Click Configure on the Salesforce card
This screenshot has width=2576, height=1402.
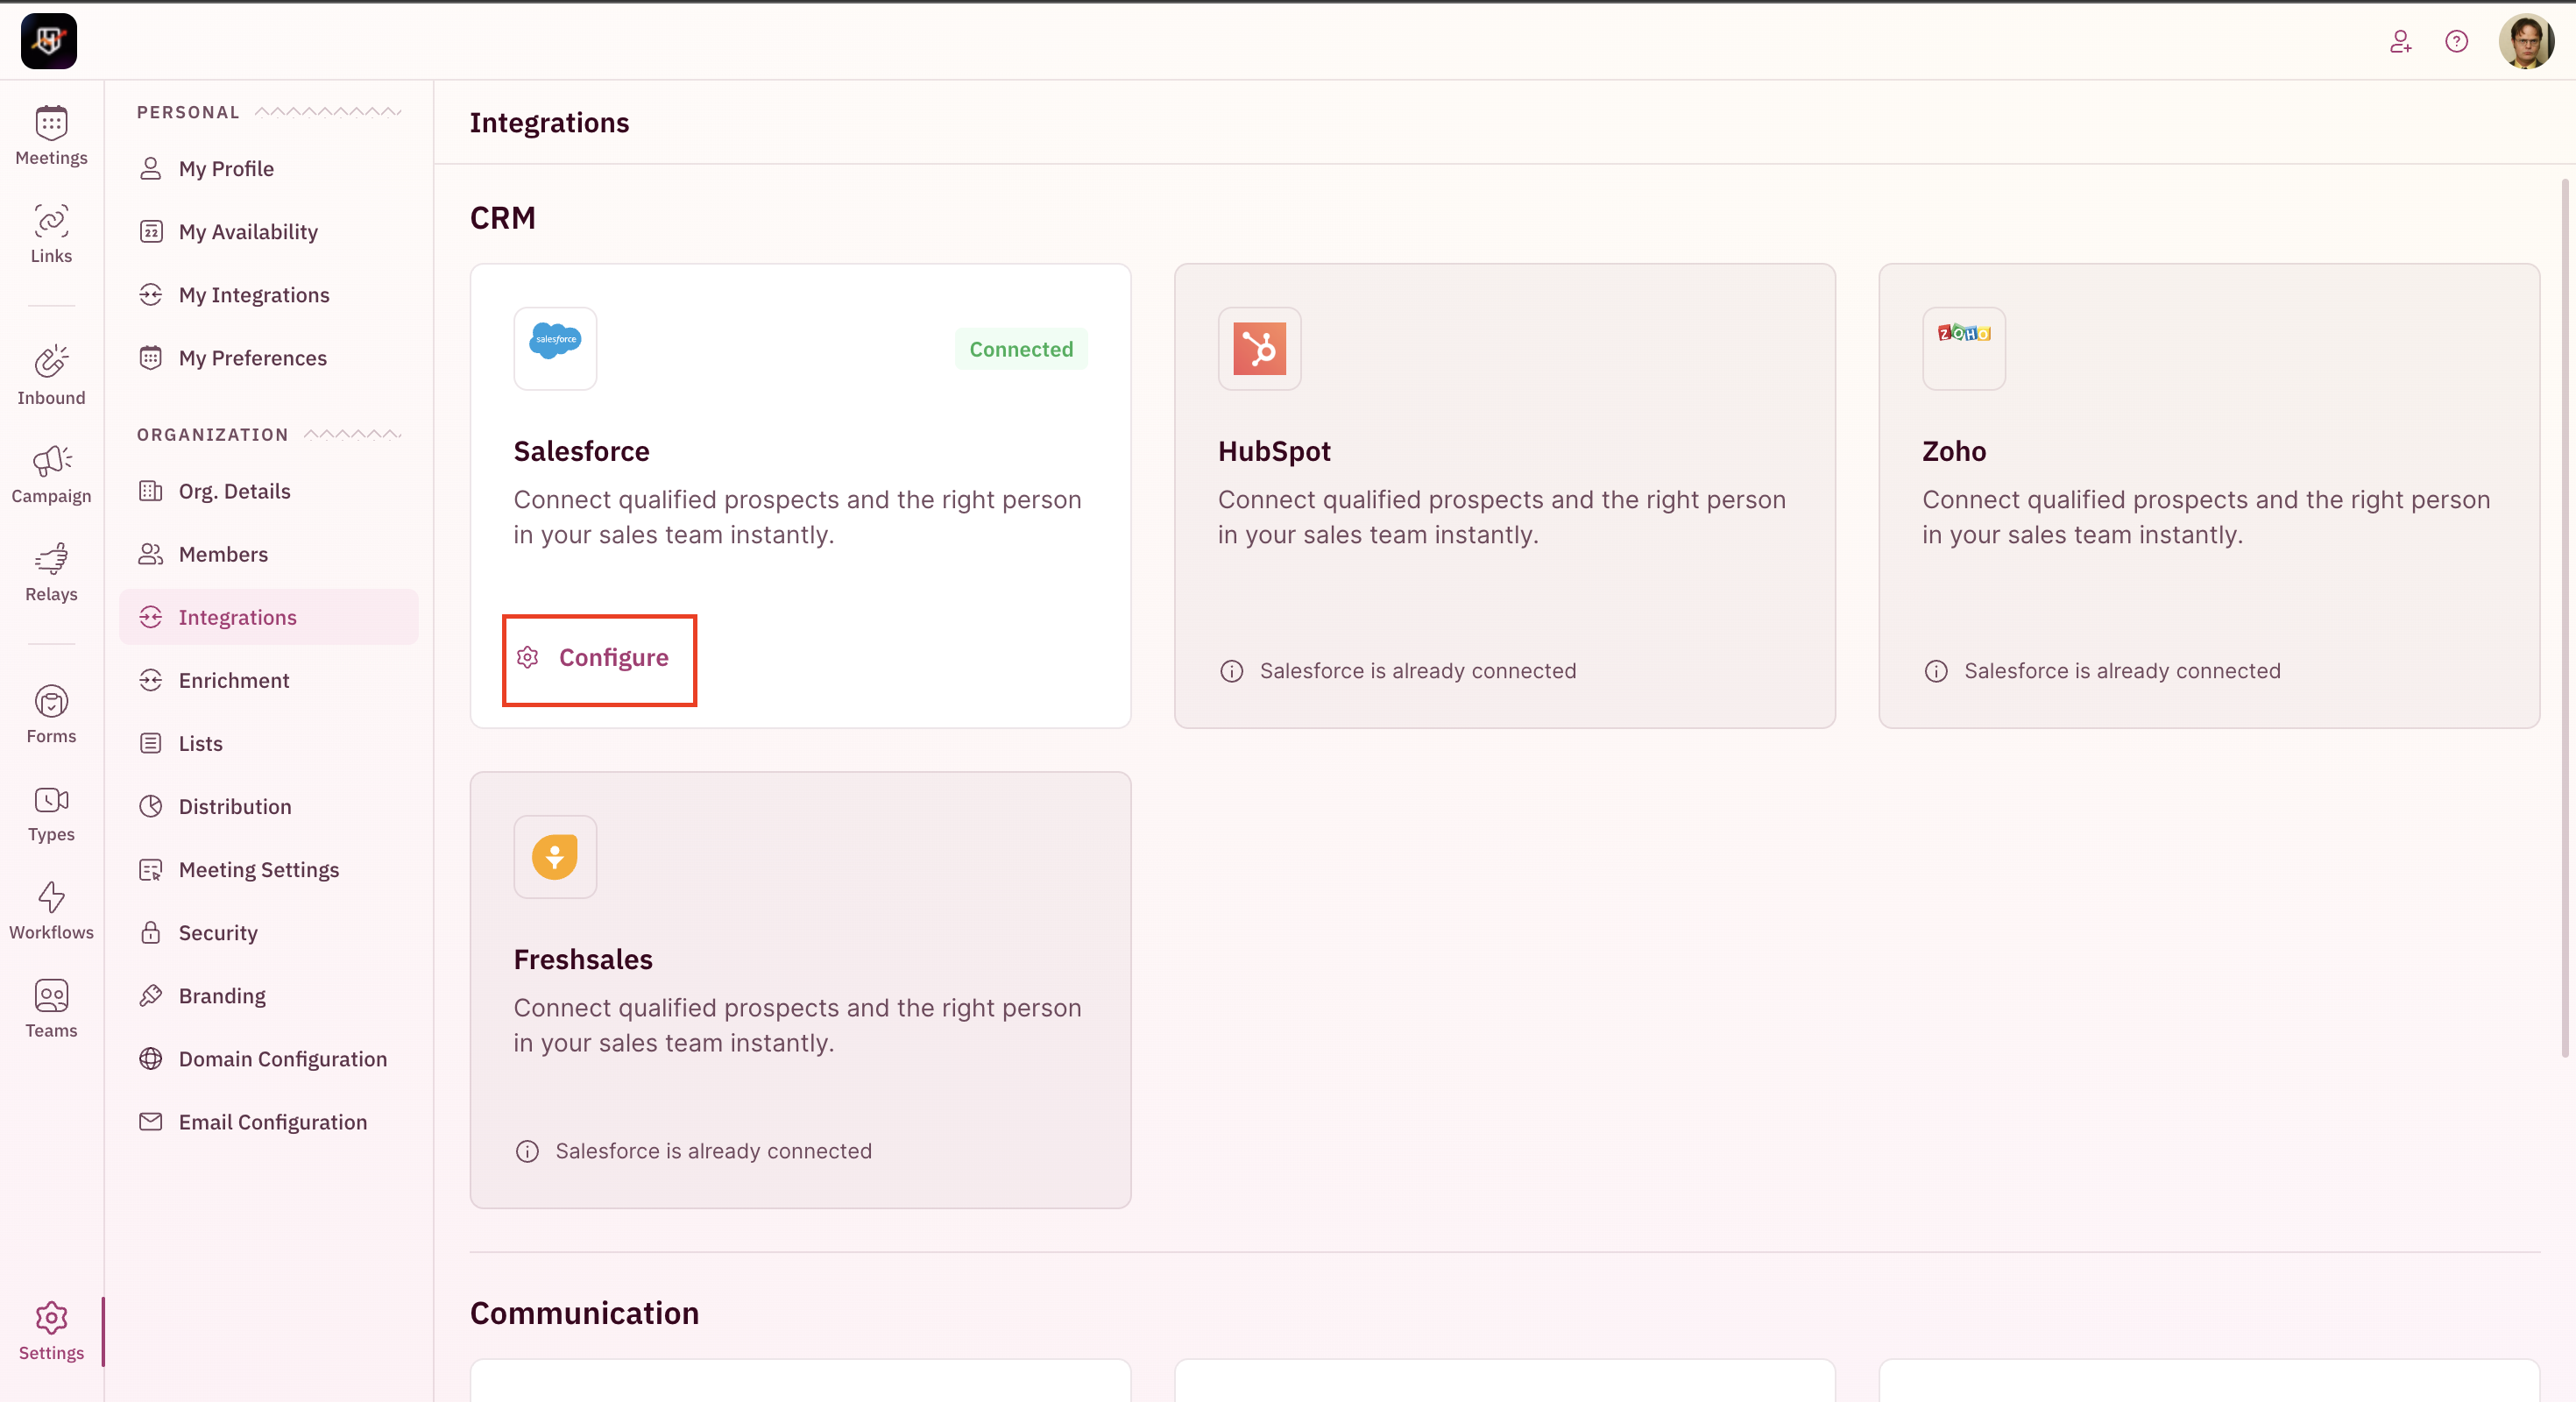(599, 657)
